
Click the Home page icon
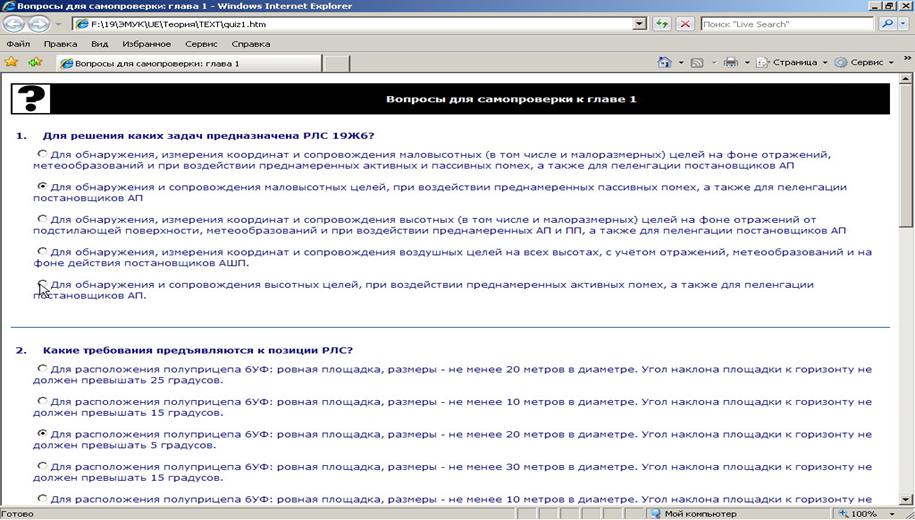(665, 63)
